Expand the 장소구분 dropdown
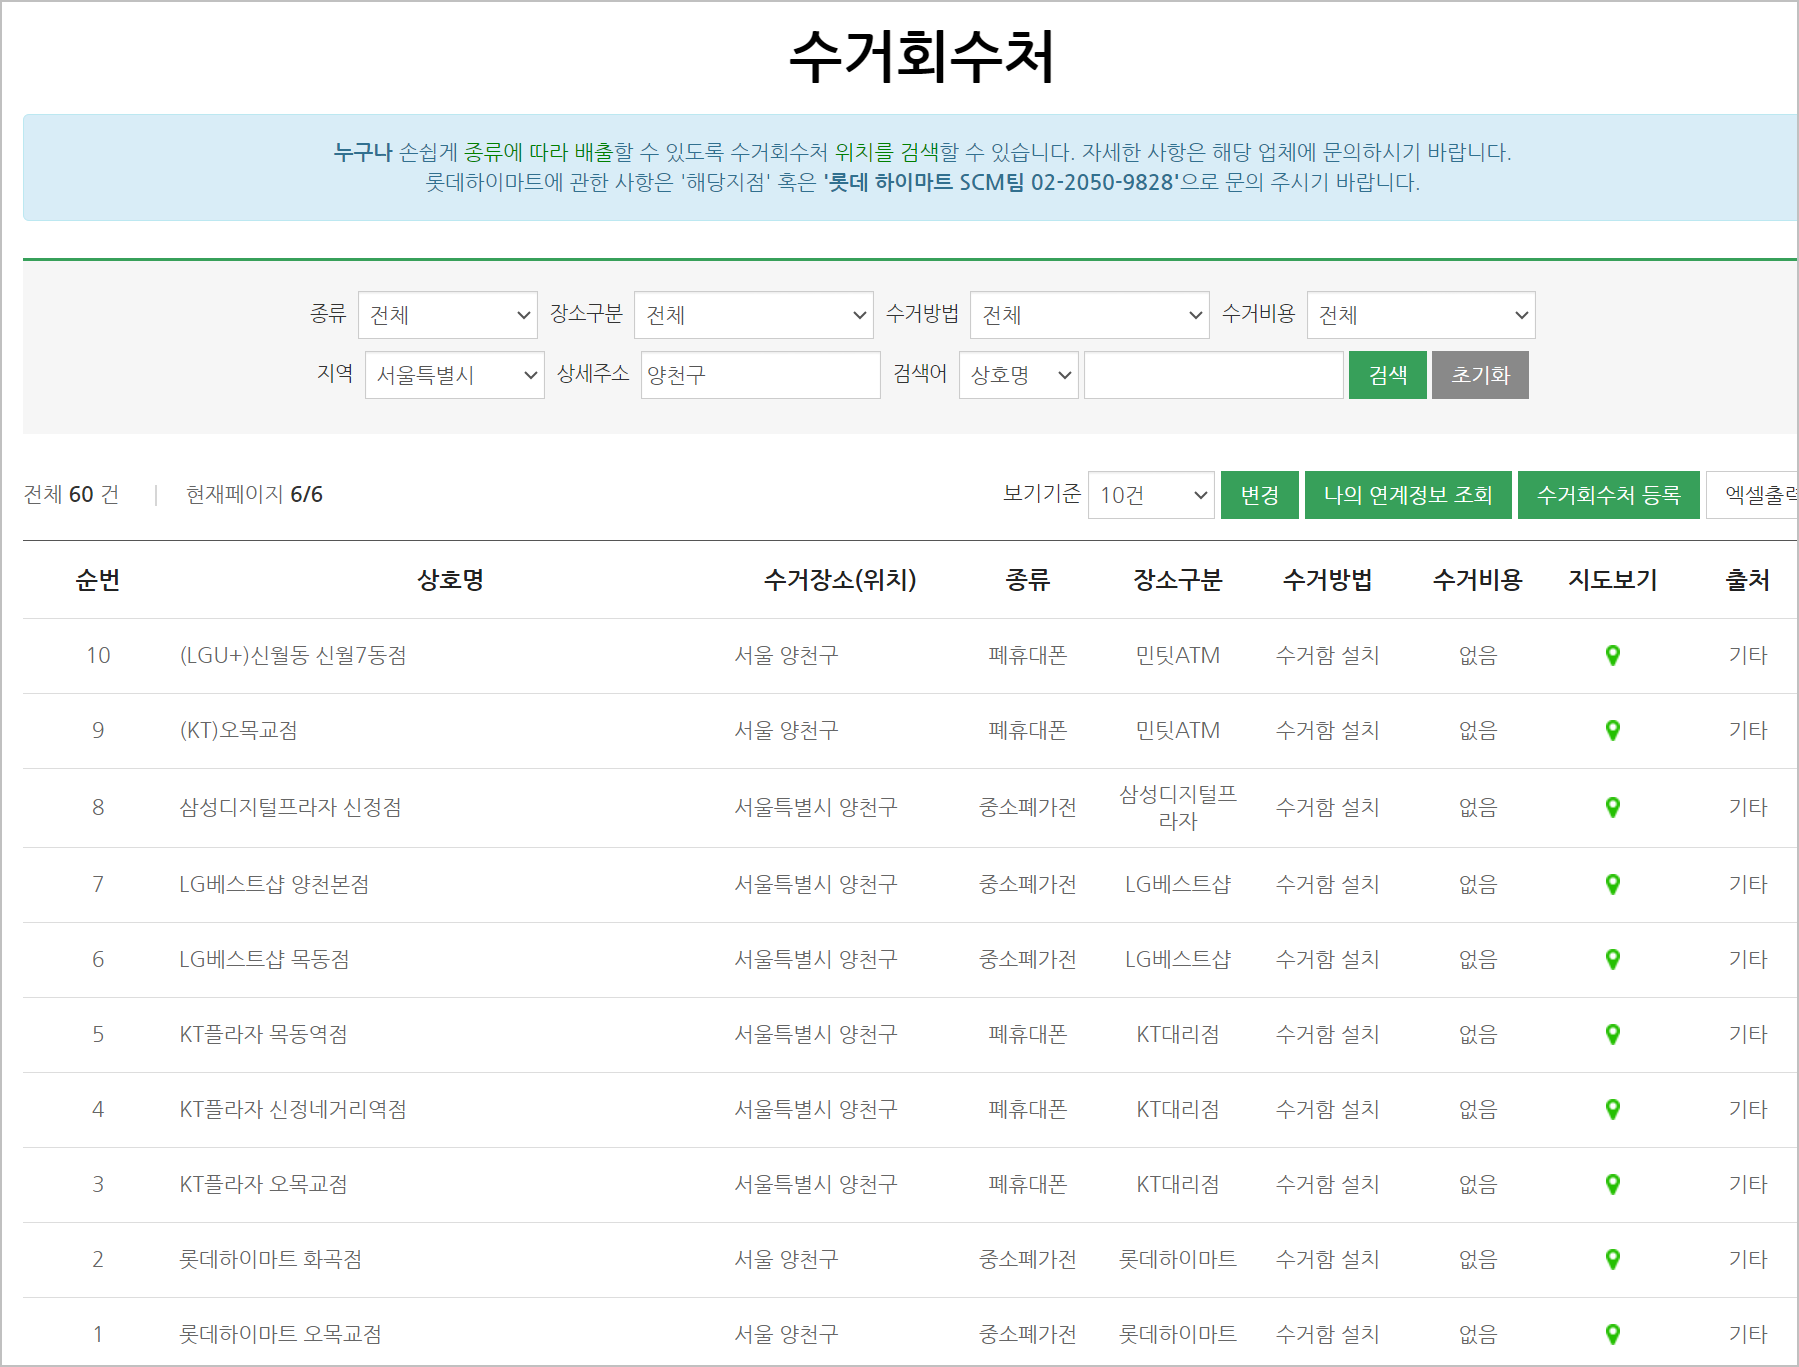The width and height of the screenshot is (1799, 1367). pos(753,315)
